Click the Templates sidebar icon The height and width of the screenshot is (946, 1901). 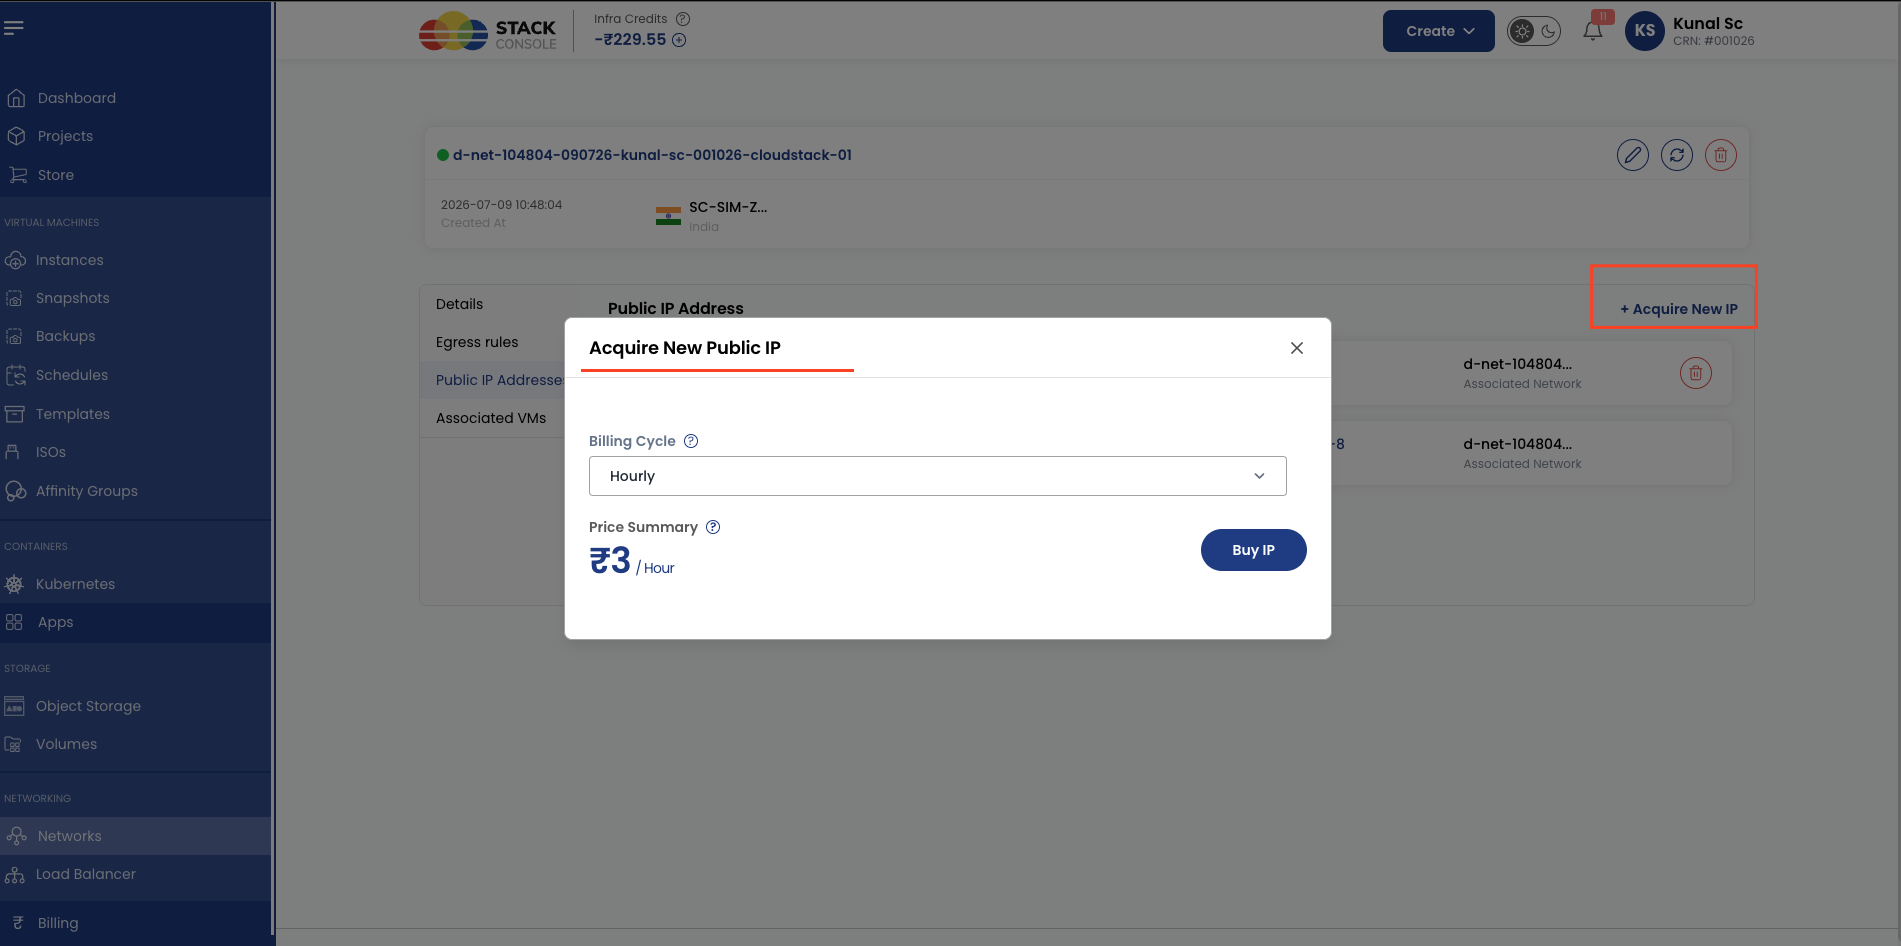(x=15, y=414)
